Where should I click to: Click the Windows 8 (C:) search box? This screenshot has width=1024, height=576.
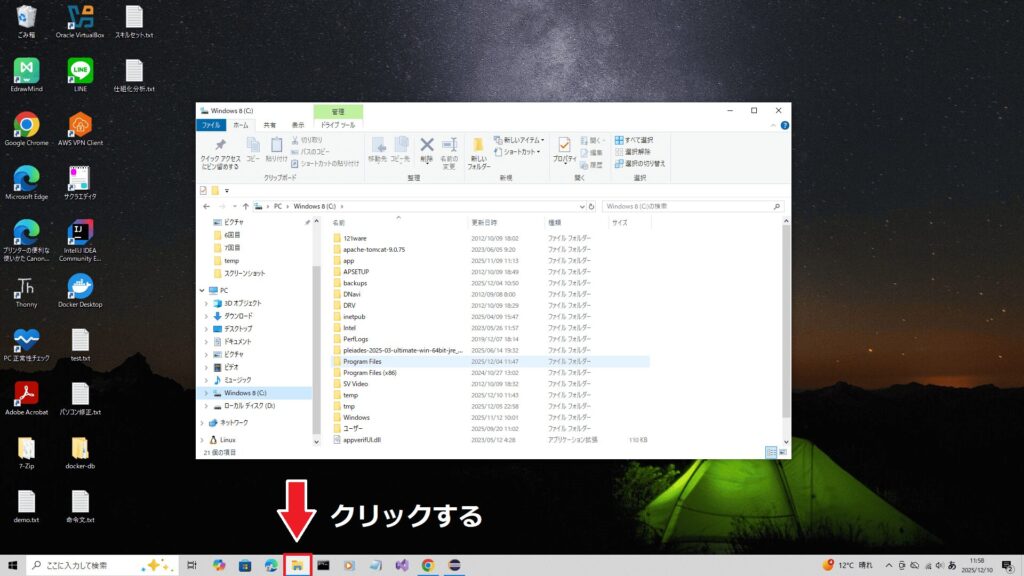tap(690, 206)
